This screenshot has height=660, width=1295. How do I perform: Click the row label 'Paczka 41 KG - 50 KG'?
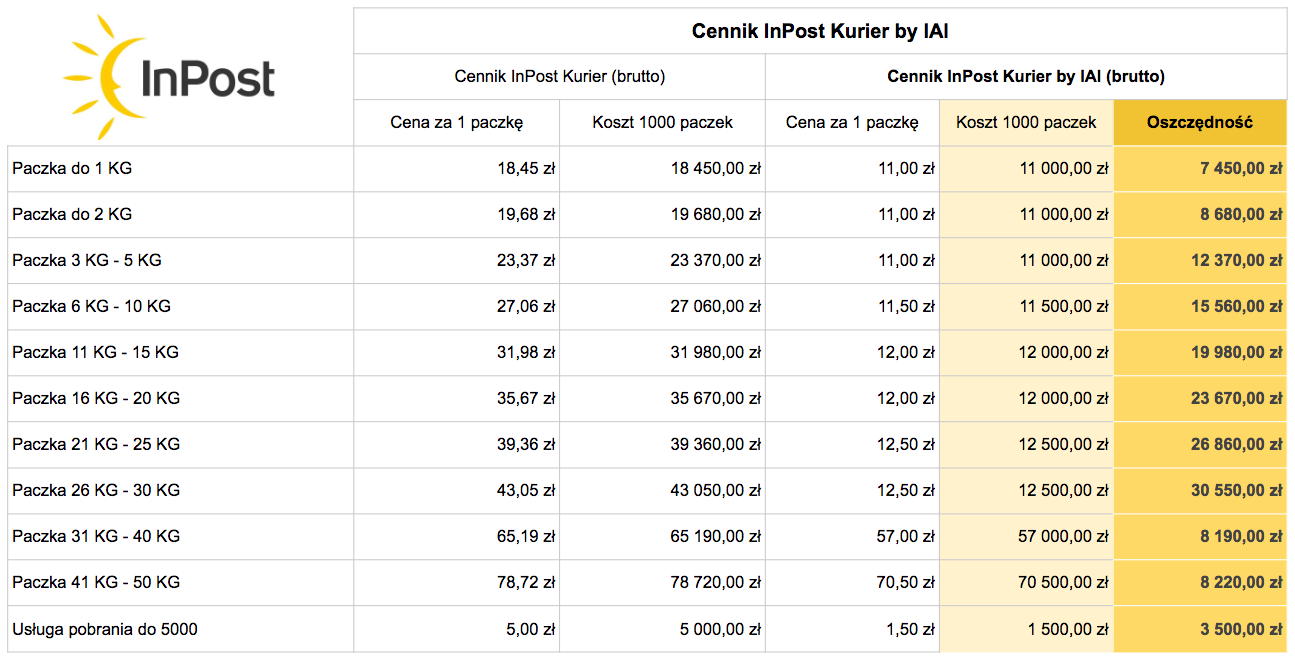[x=96, y=583]
